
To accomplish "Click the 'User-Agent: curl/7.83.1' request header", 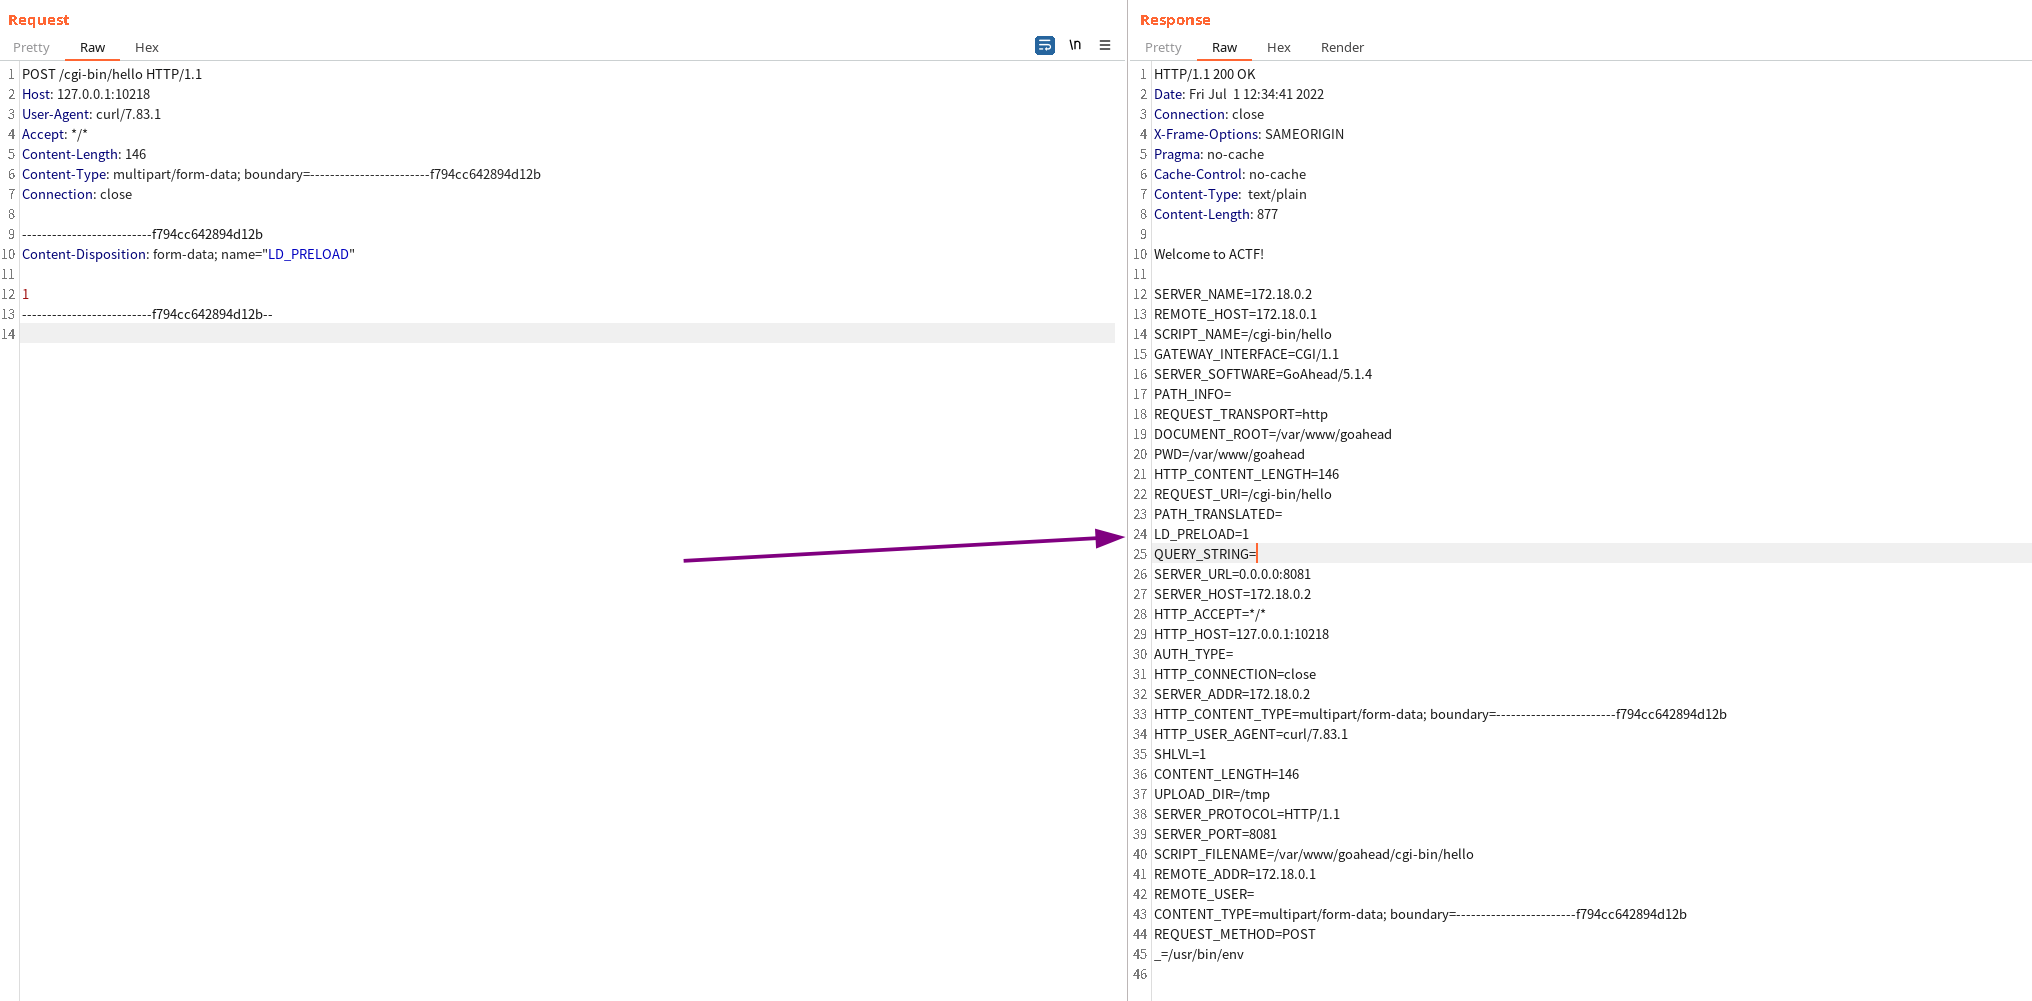I will click(91, 114).
